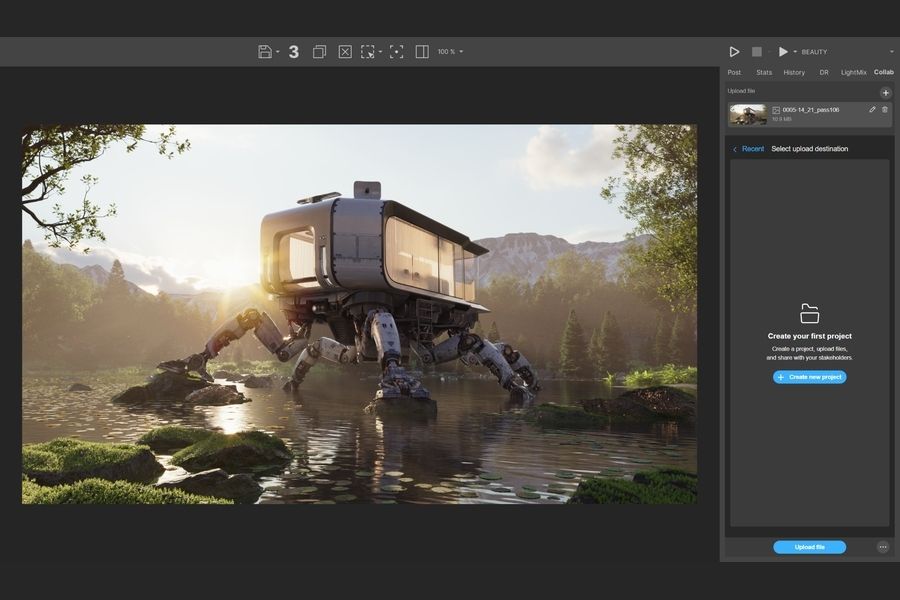The width and height of the screenshot is (900, 600).
Task: Click the Create your first project text
Action: (809, 336)
